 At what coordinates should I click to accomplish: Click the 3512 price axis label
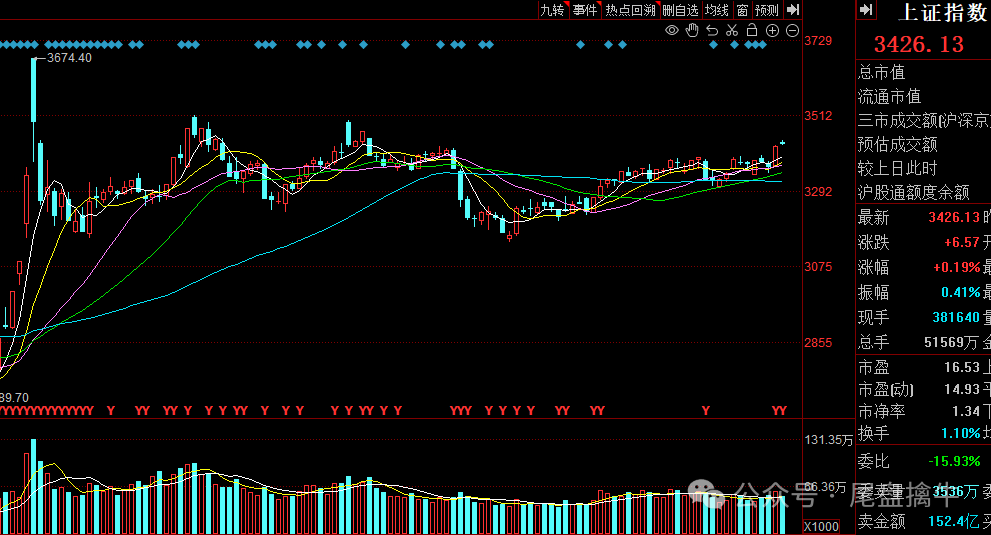818,116
